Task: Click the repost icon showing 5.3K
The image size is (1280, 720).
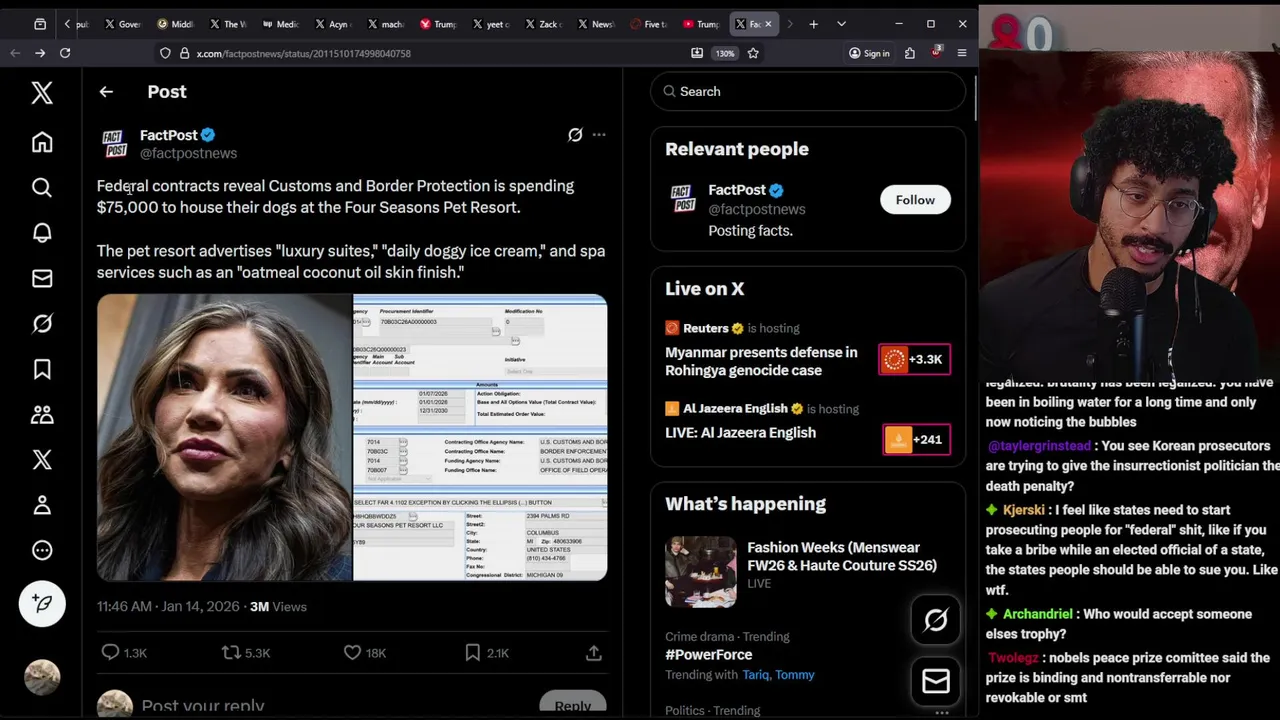Action: click(x=246, y=652)
